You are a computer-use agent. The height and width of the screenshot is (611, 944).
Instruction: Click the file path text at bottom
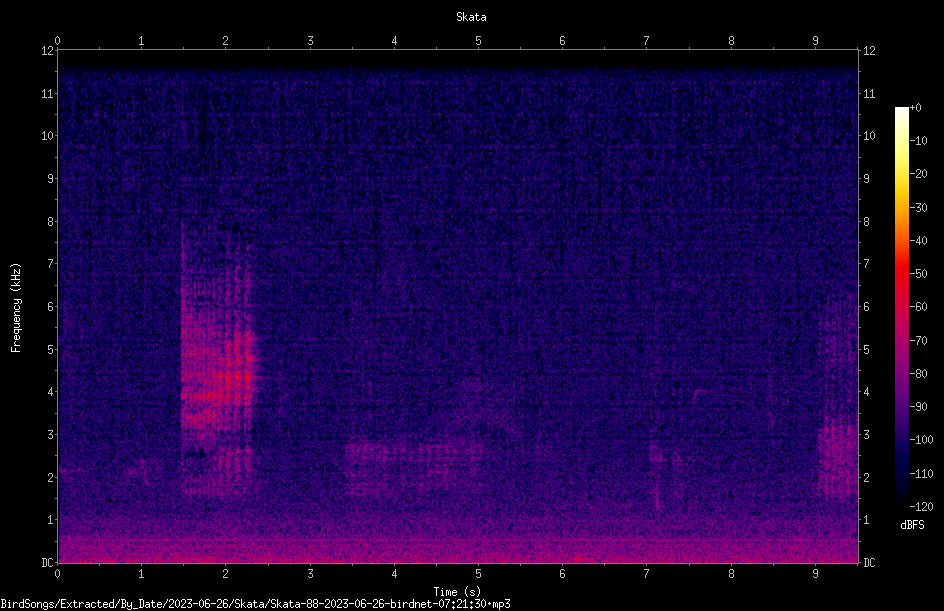pyautogui.click(x=255, y=604)
